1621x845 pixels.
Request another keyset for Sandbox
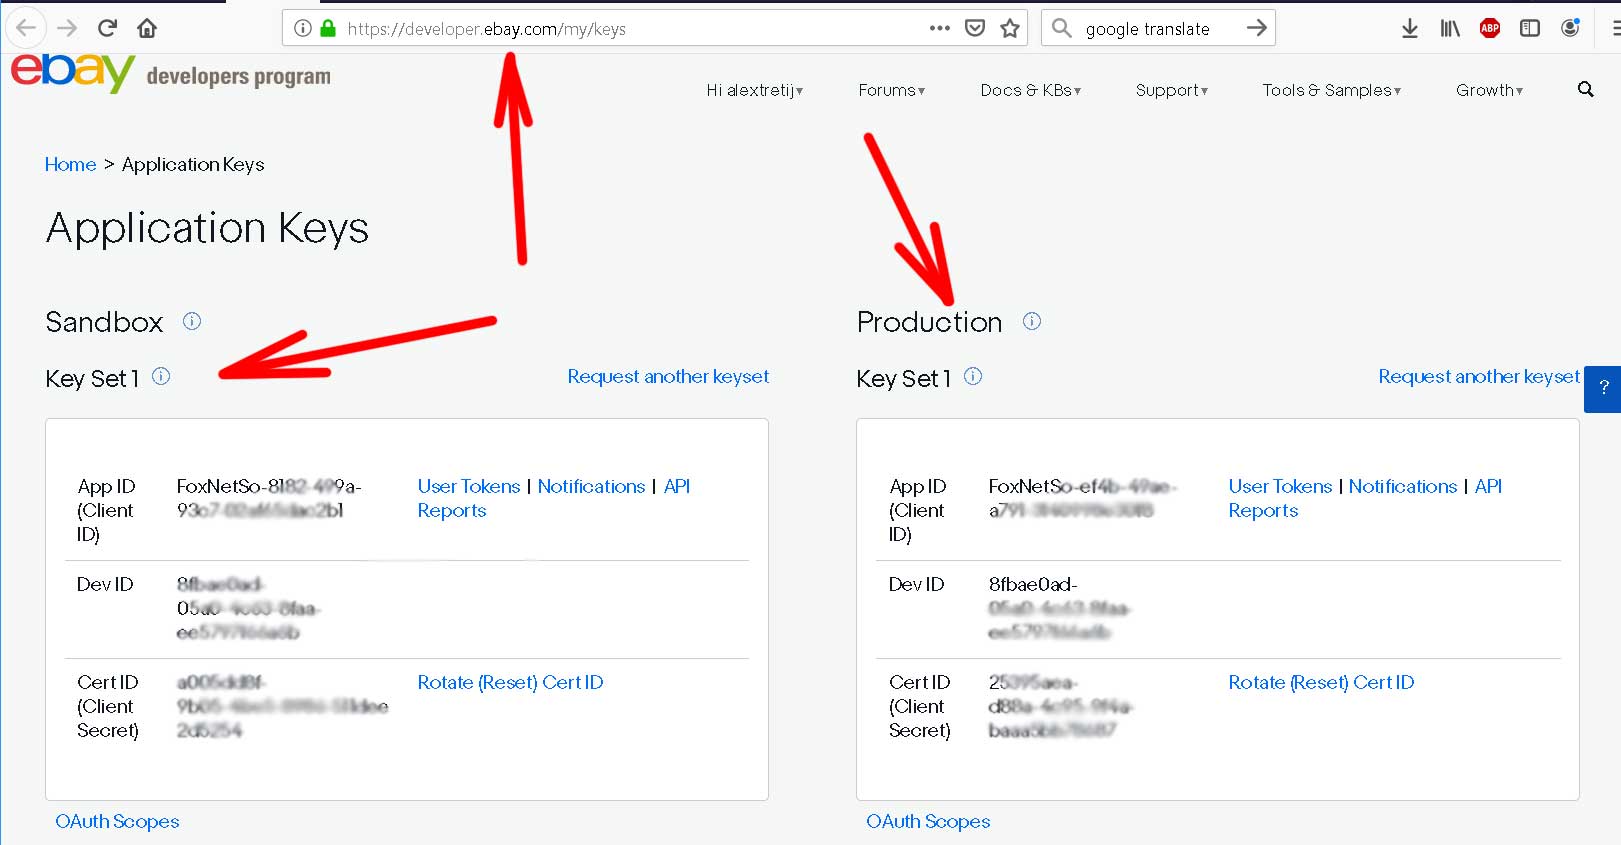pos(668,376)
